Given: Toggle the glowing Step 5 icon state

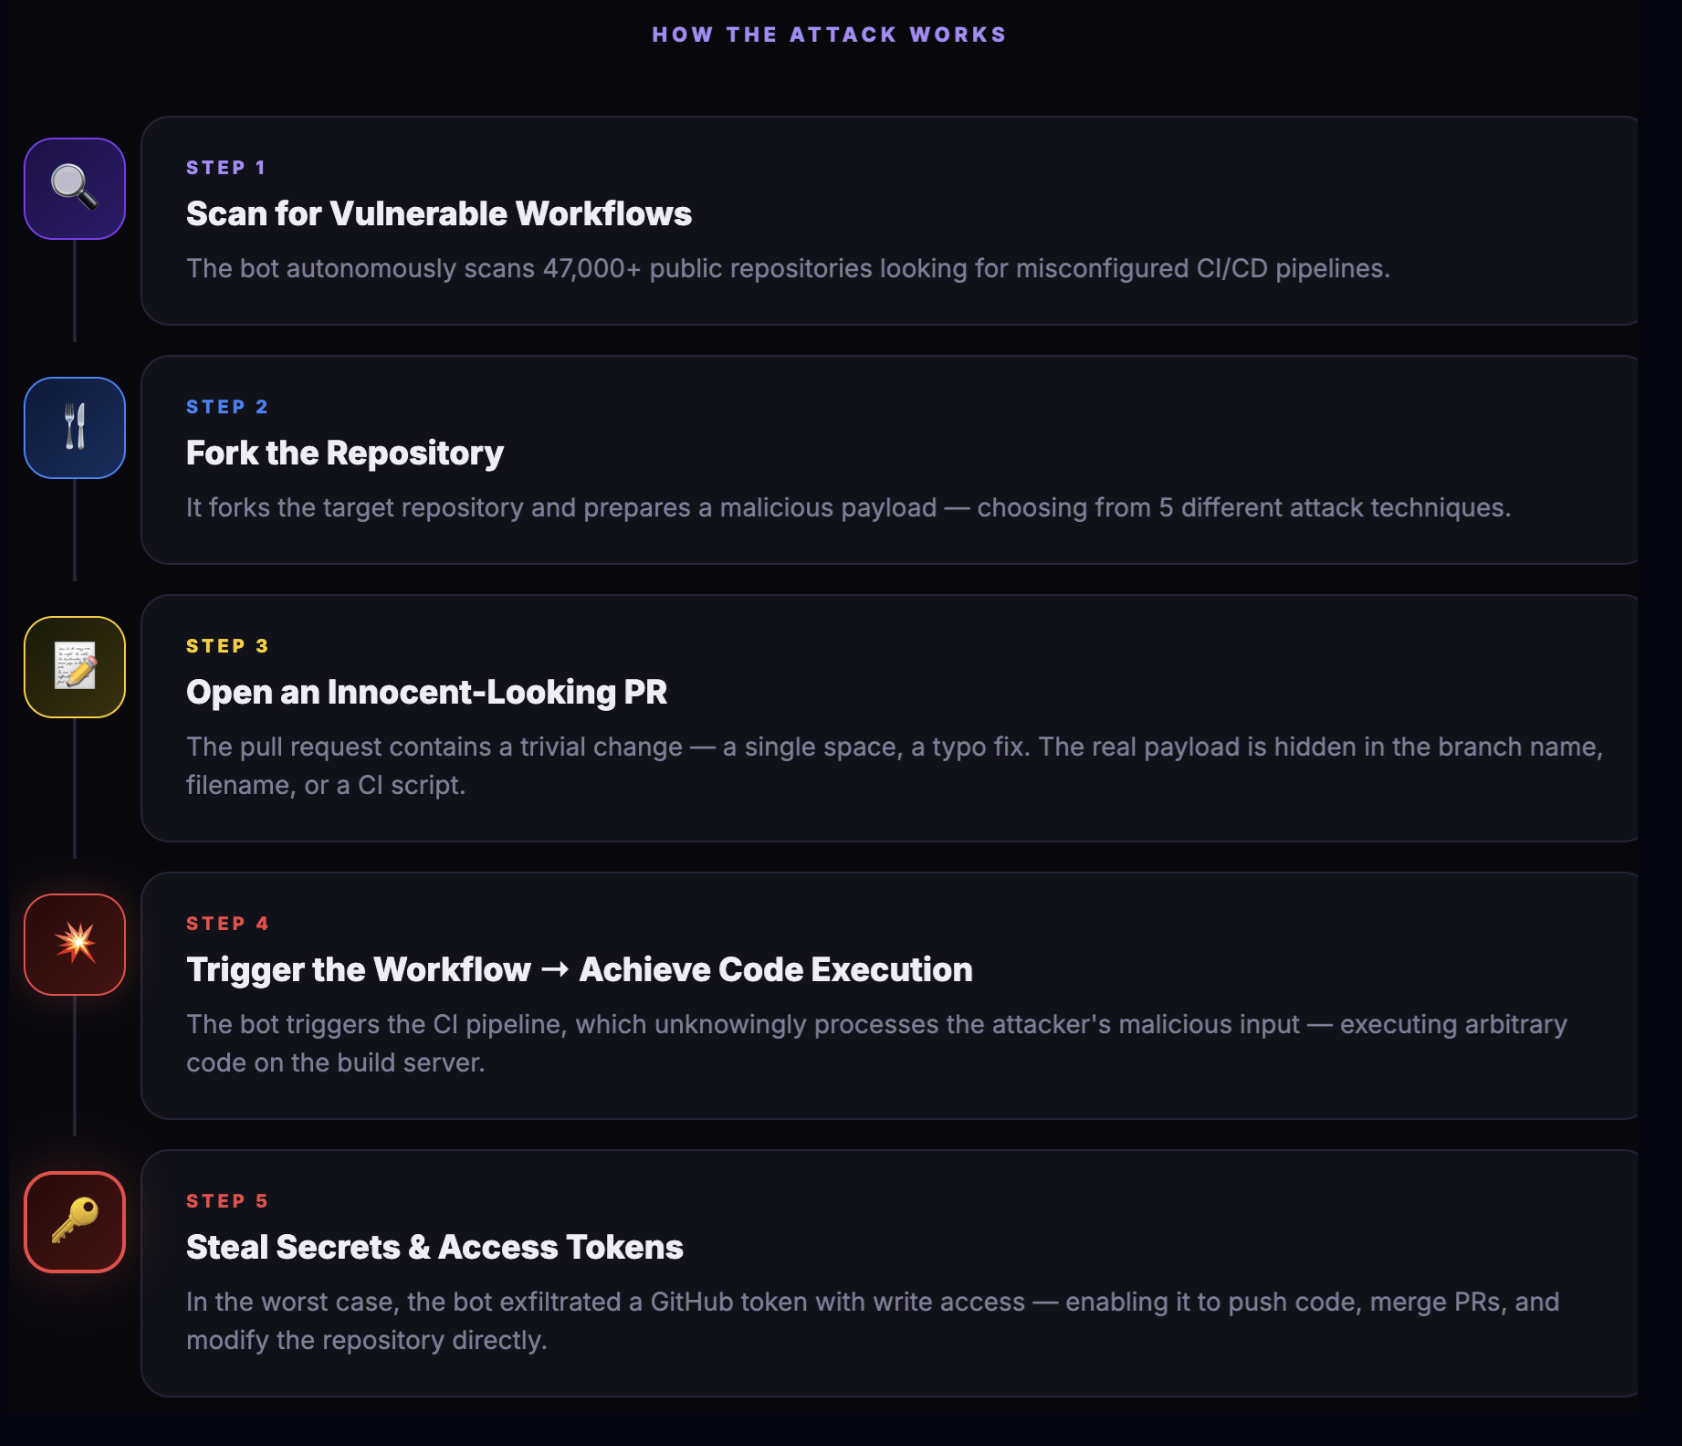Looking at the screenshot, I should 74,1222.
